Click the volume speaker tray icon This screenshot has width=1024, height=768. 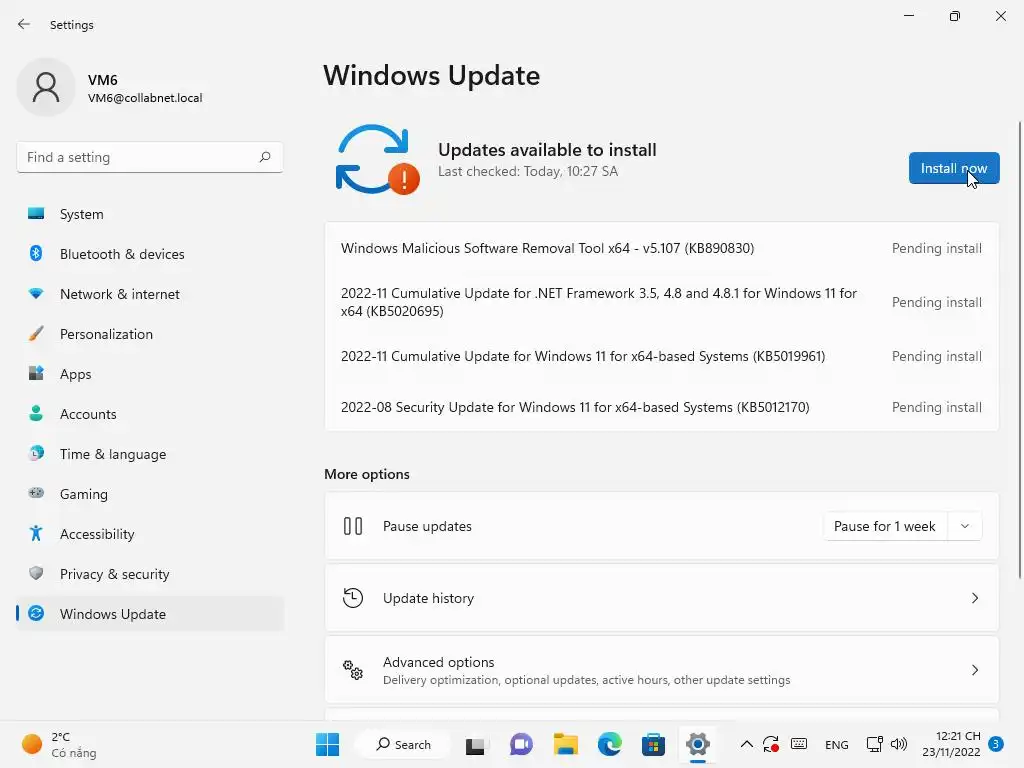[899, 744]
